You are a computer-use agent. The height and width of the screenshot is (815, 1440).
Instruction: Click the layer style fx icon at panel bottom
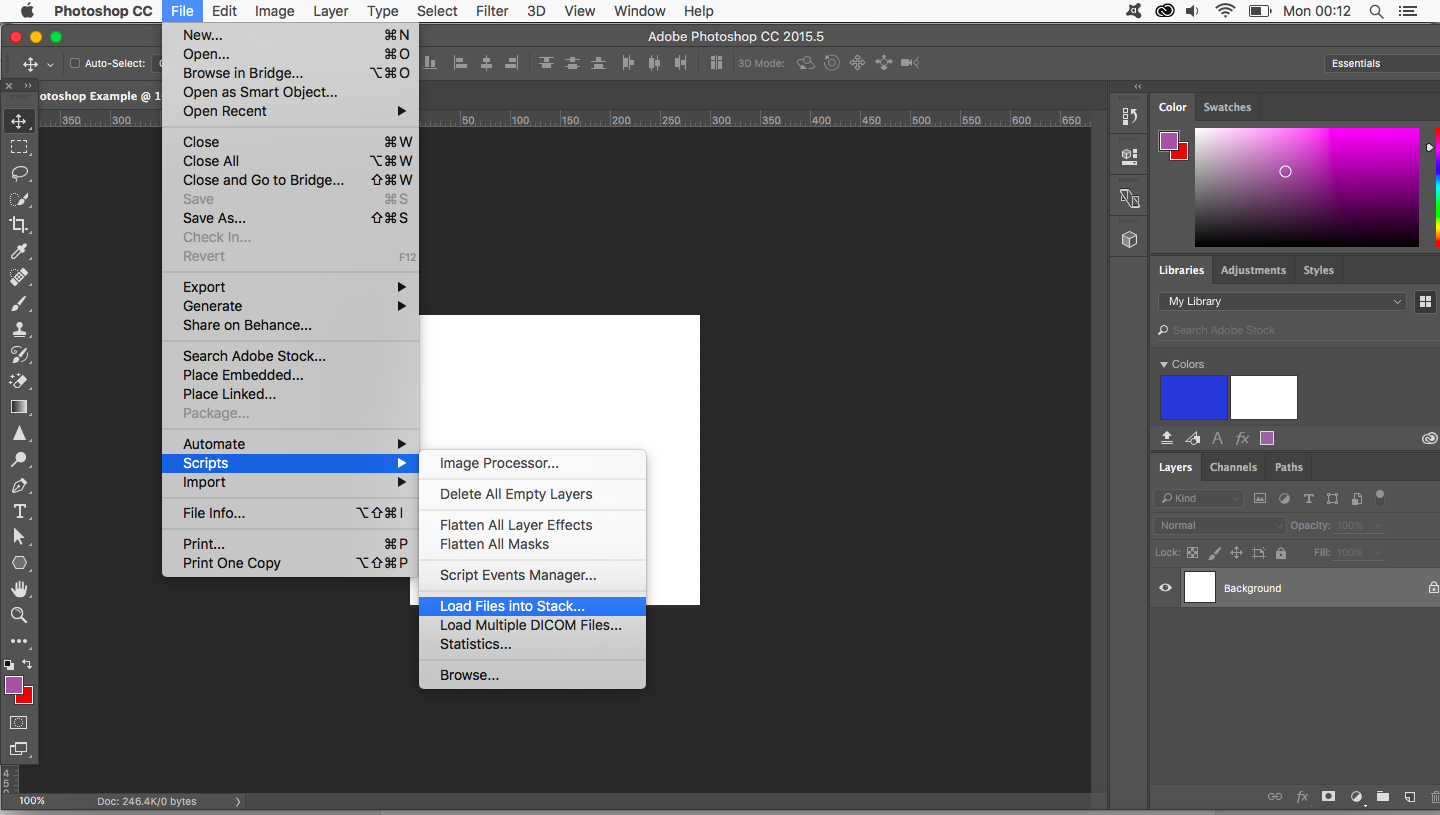pos(1302,797)
